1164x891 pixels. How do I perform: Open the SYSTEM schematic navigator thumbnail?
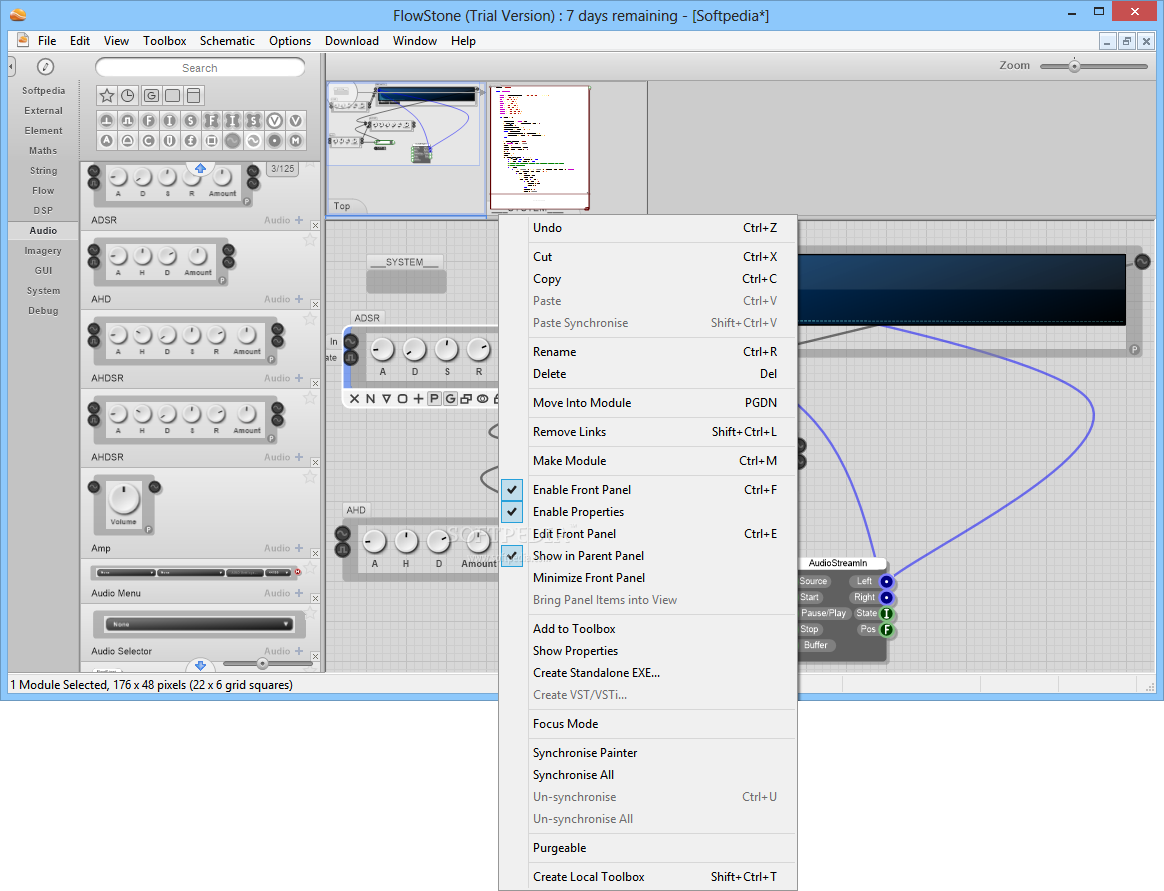(x=540, y=149)
